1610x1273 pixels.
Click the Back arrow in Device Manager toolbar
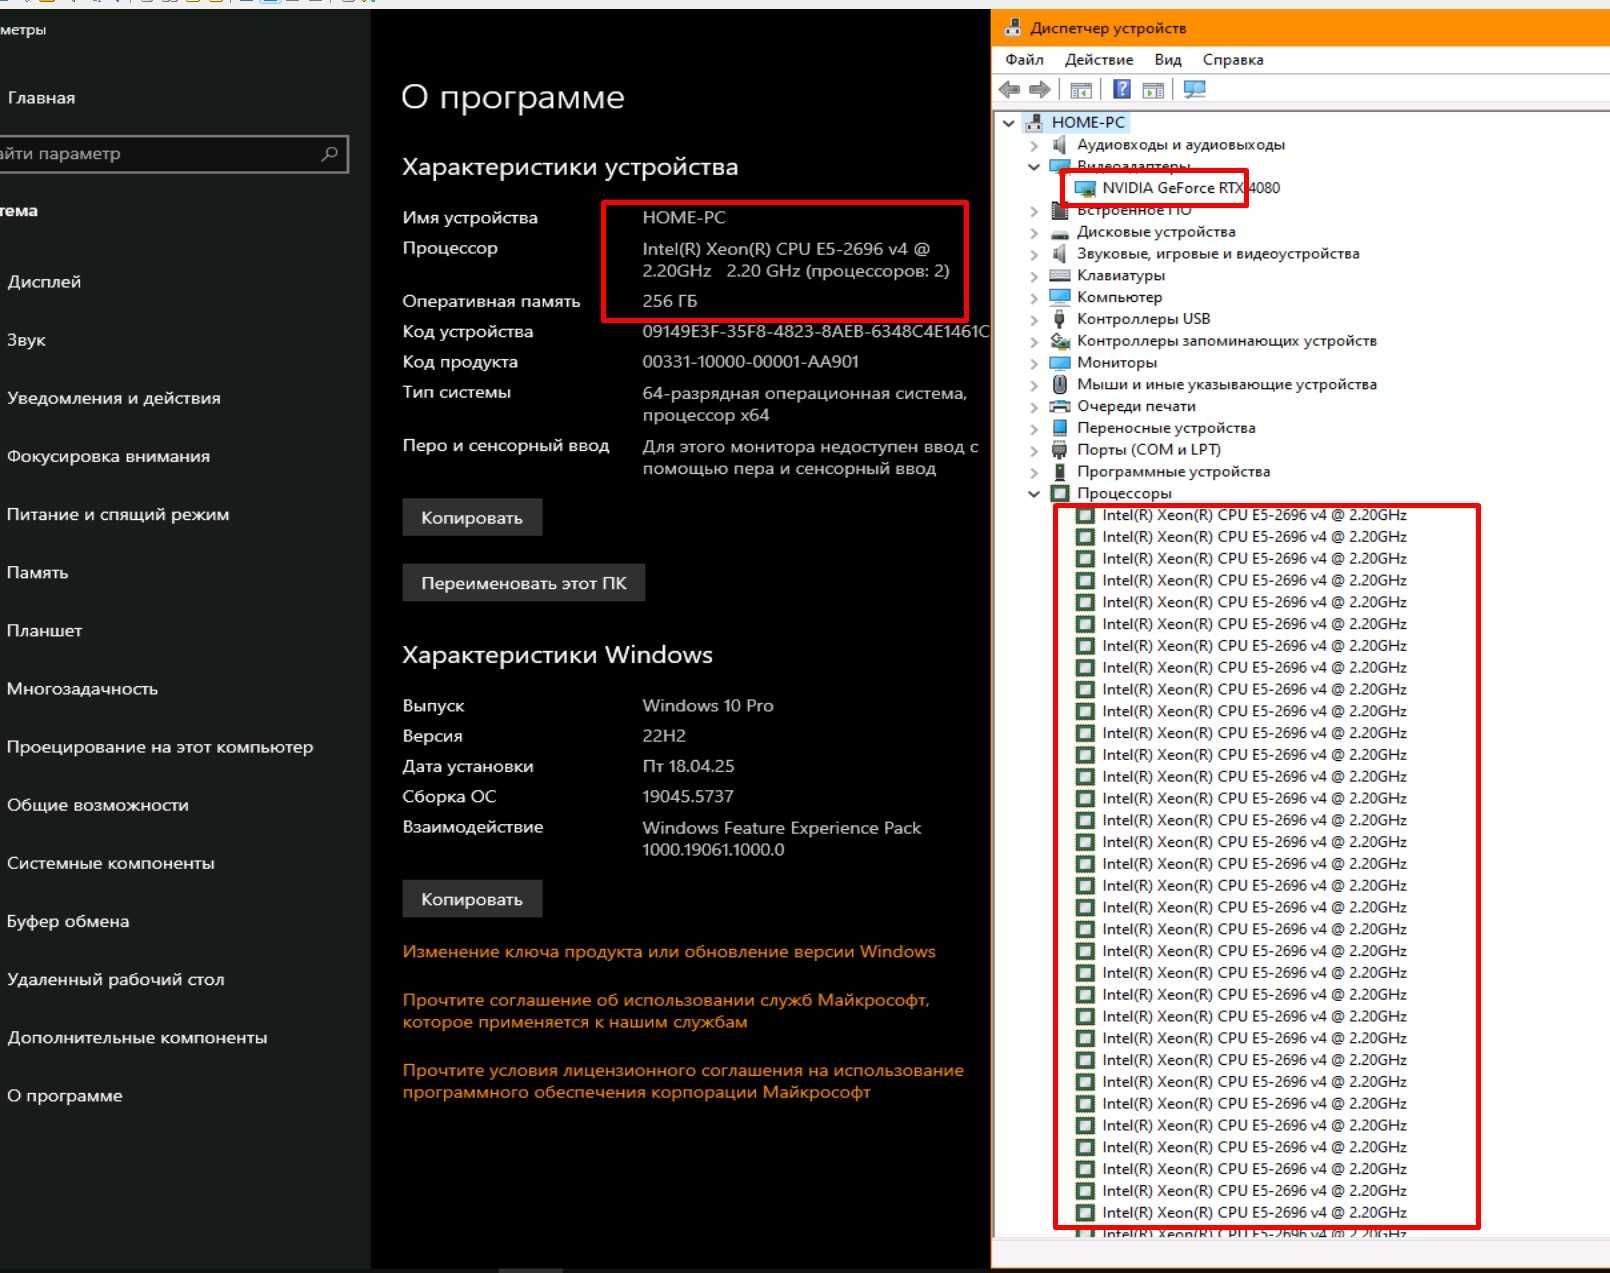pyautogui.click(x=1010, y=90)
